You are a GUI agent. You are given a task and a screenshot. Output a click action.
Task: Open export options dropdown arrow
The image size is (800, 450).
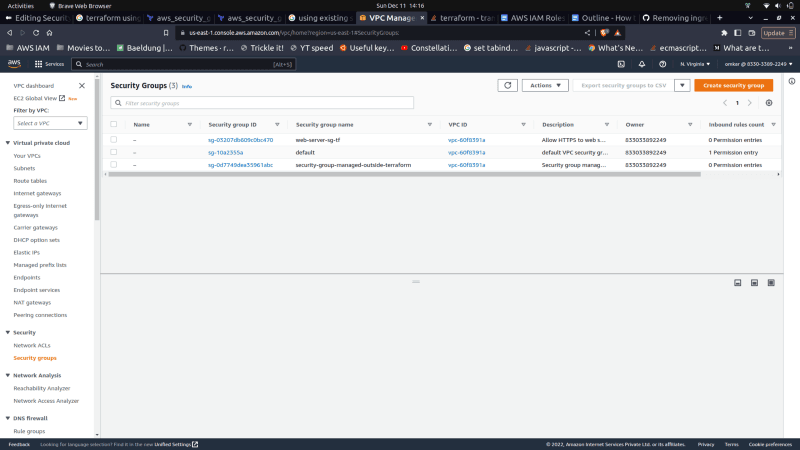tap(682, 85)
